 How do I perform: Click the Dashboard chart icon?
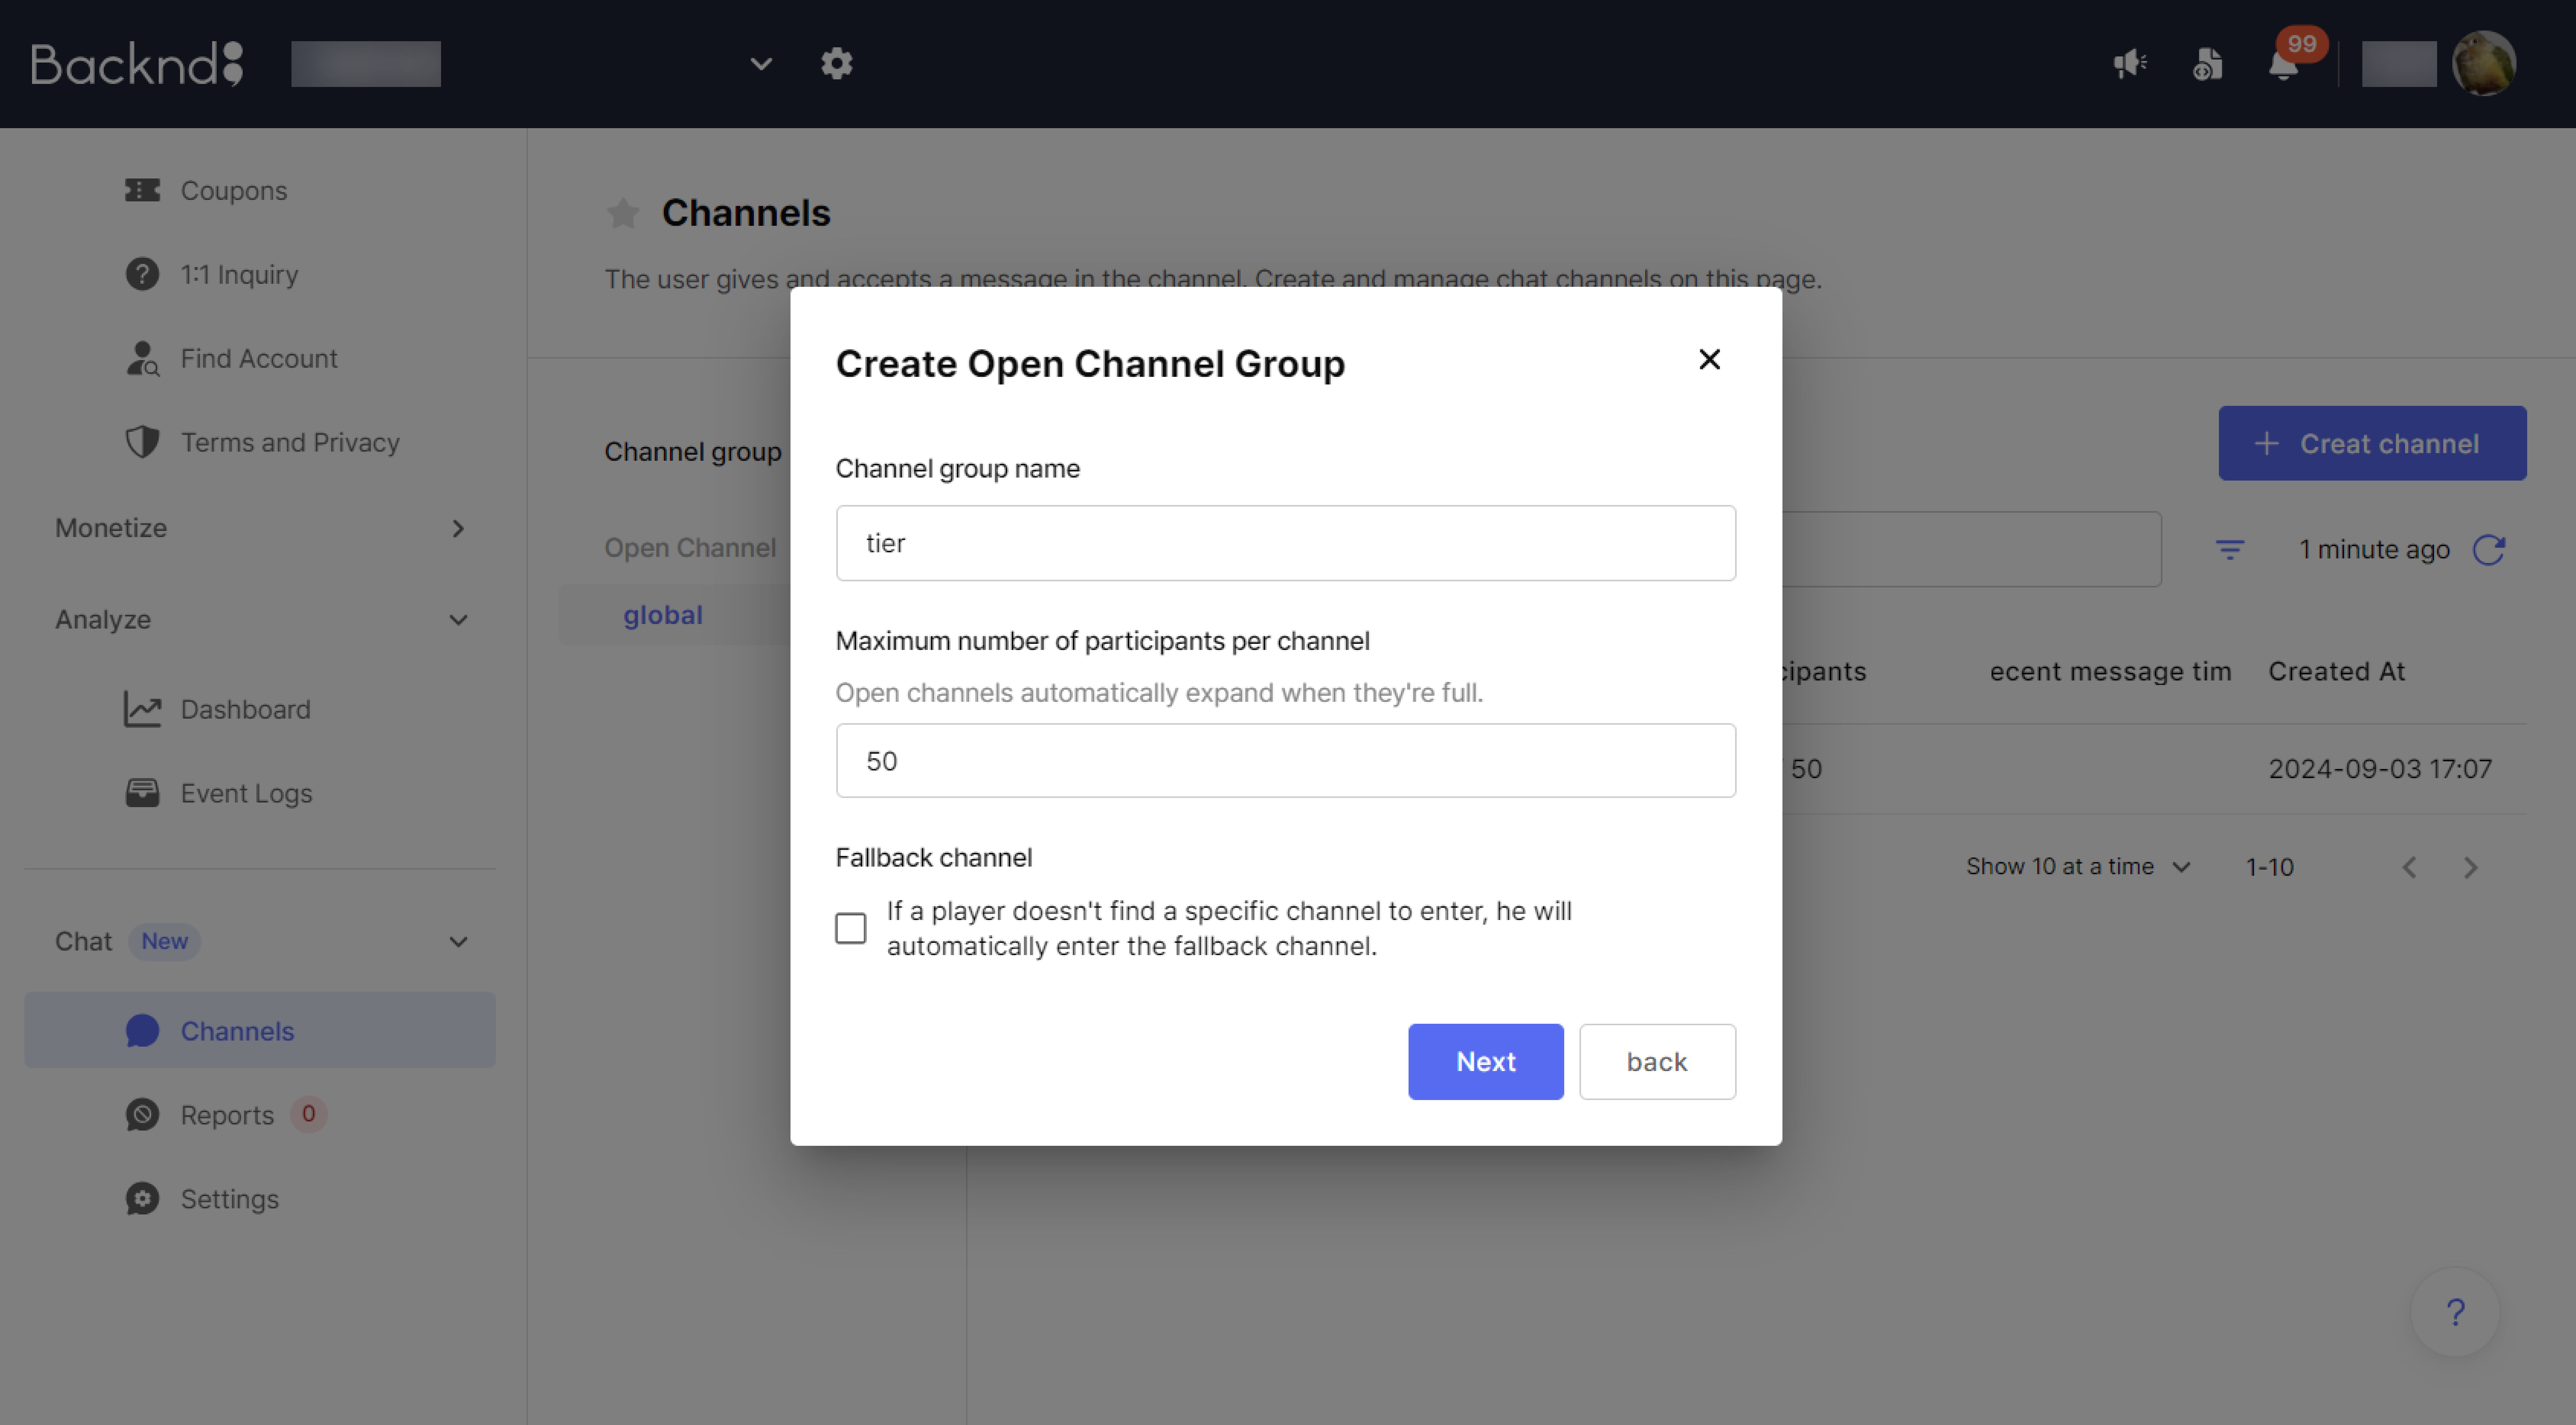click(x=142, y=709)
